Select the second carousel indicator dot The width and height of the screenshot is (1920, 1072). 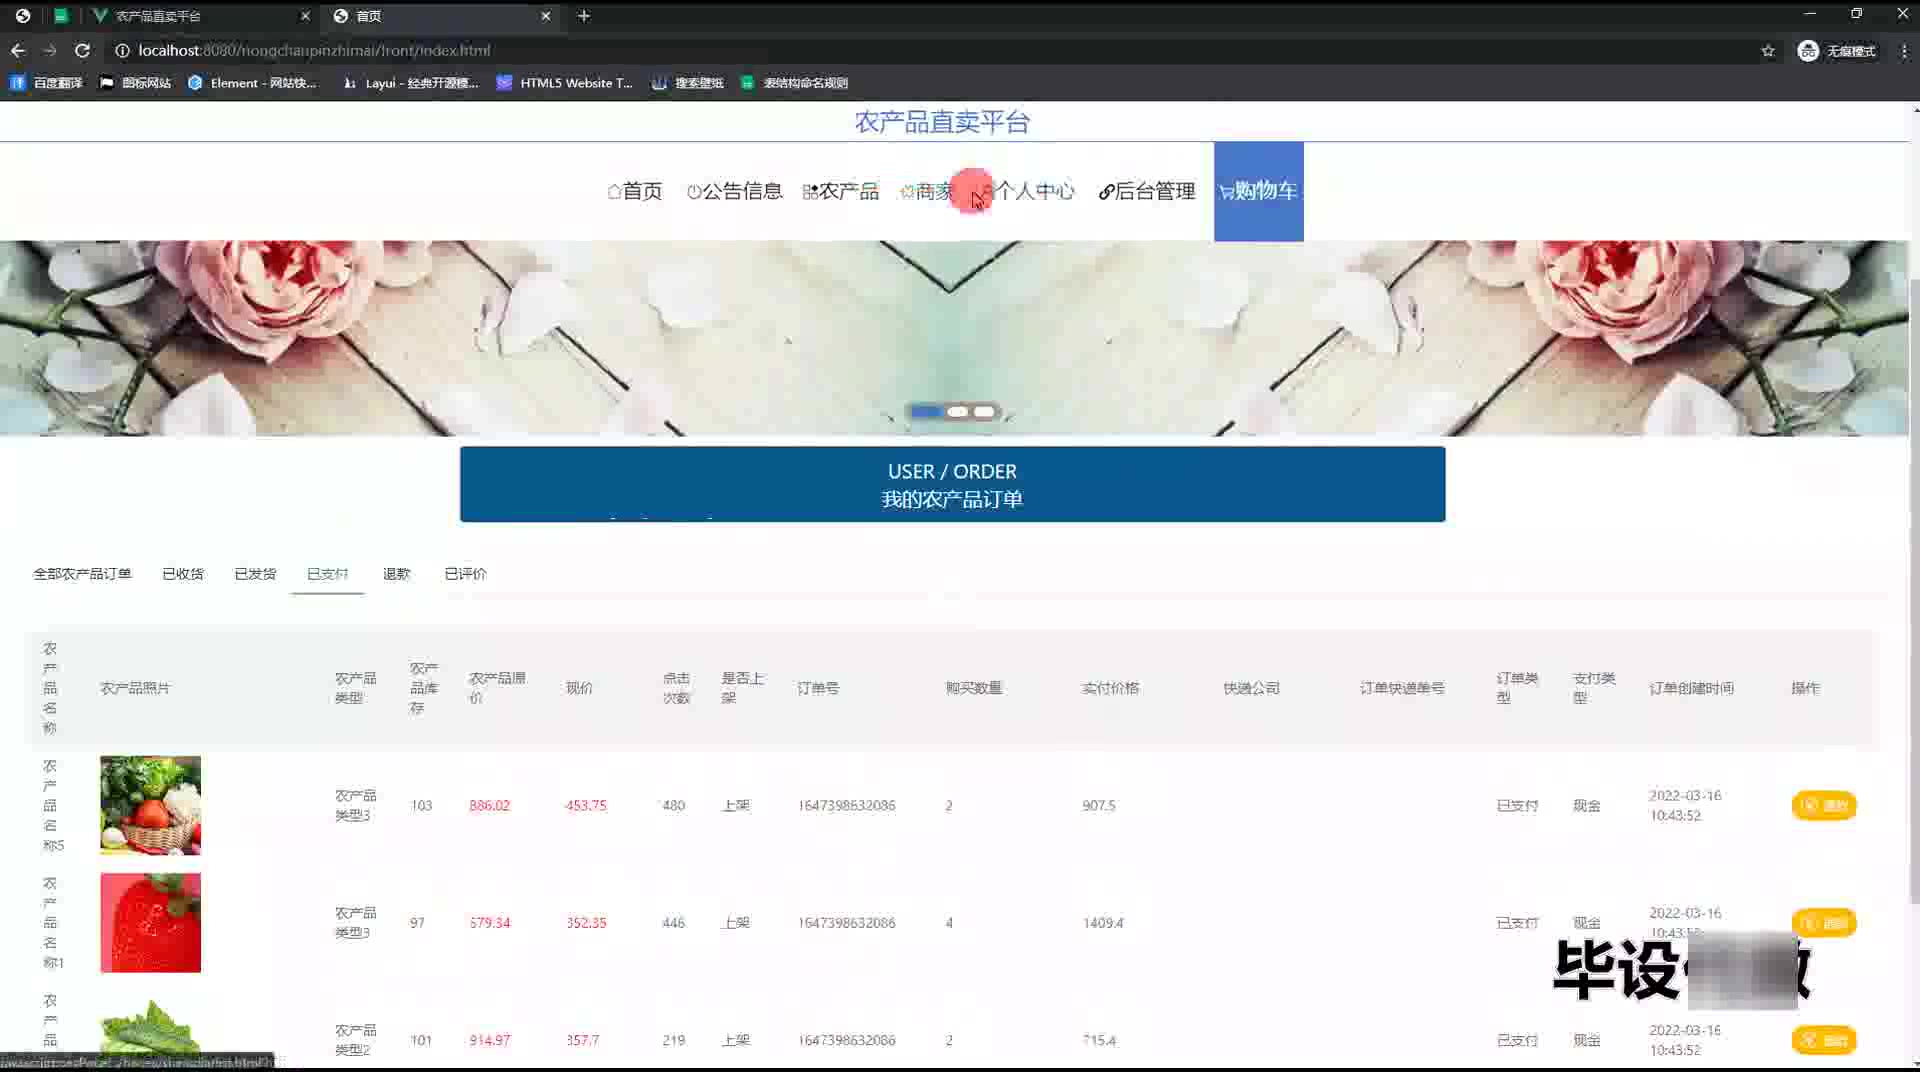point(957,412)
